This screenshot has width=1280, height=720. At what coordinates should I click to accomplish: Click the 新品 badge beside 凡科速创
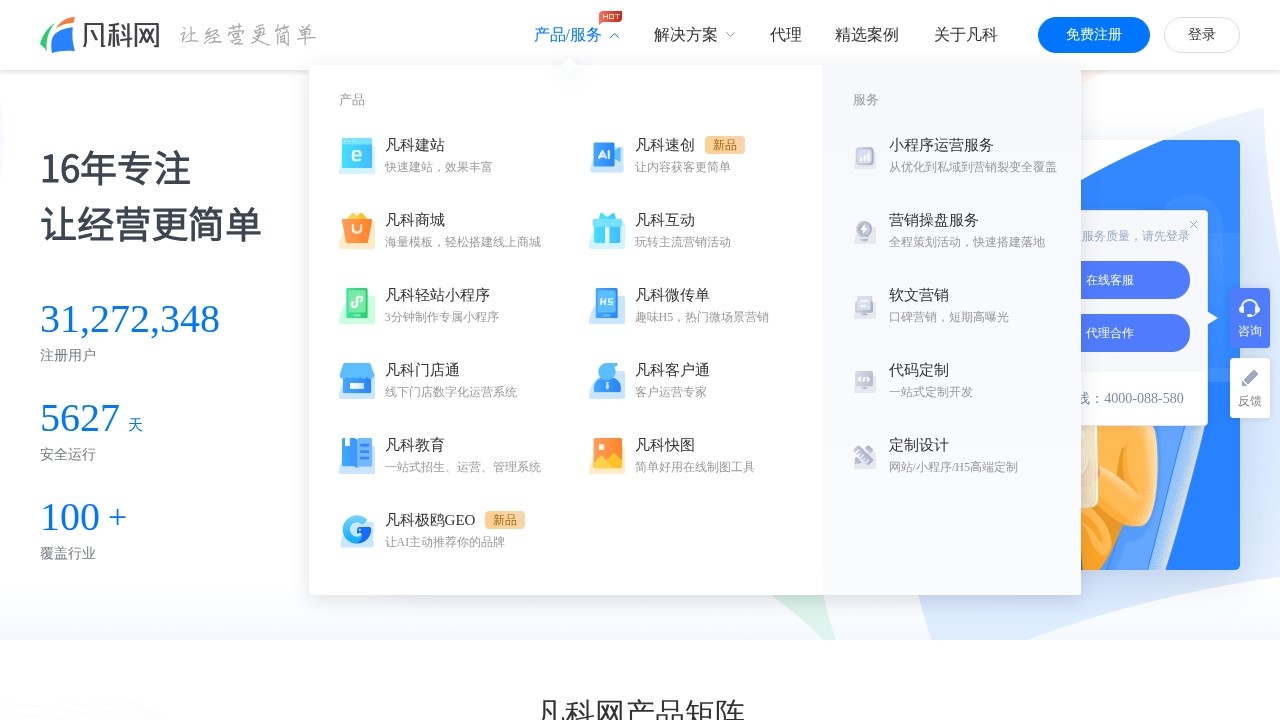(725, 145)
